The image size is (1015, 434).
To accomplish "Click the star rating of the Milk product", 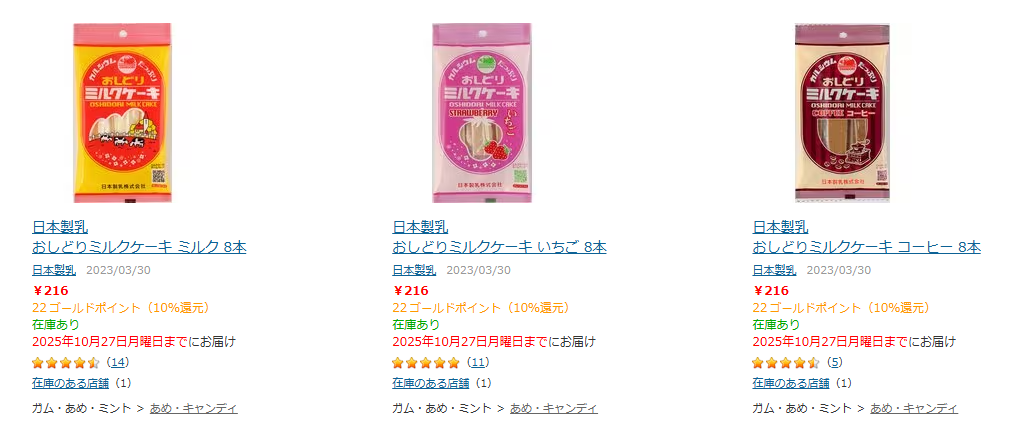I will [x=65, y=362].
